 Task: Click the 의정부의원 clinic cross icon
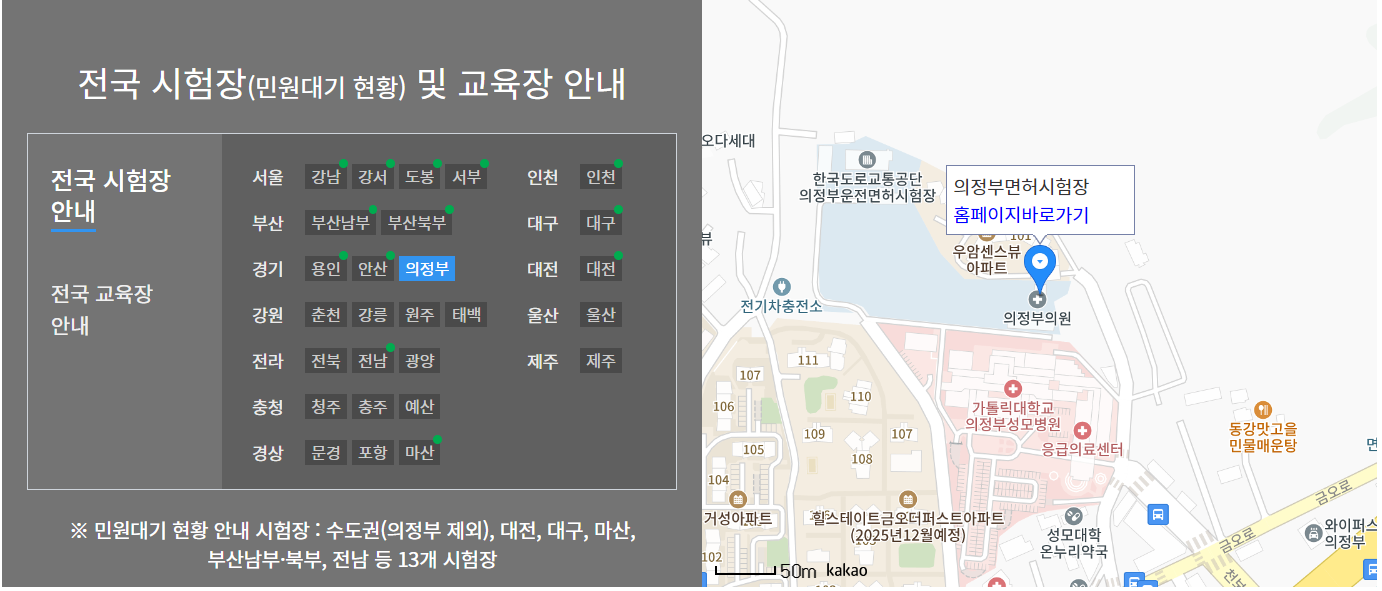(x=1038, y=300)
